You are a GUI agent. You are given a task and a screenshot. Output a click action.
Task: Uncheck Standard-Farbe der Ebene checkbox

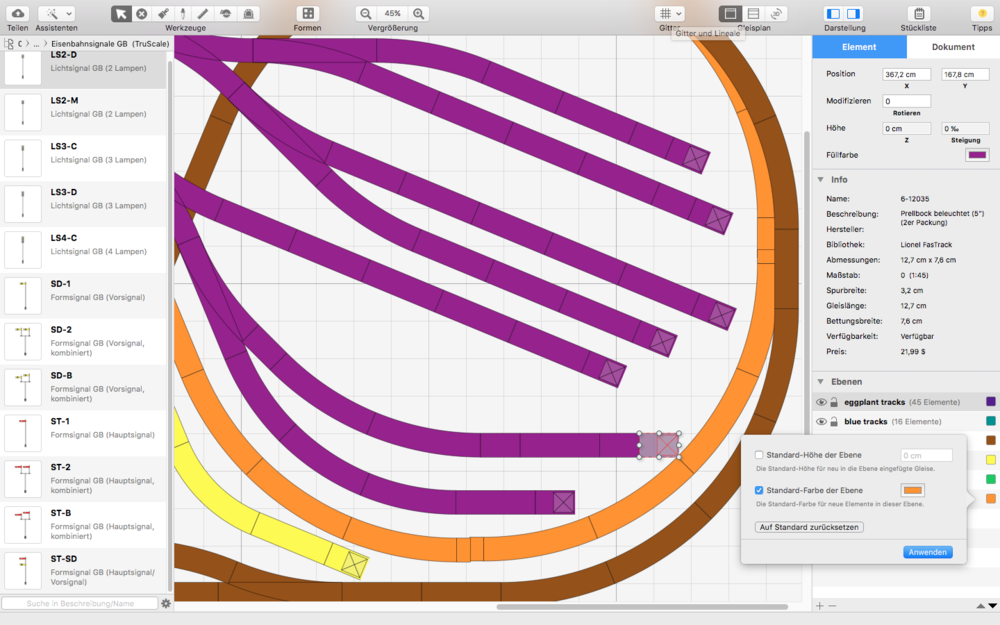pos(759,490)
